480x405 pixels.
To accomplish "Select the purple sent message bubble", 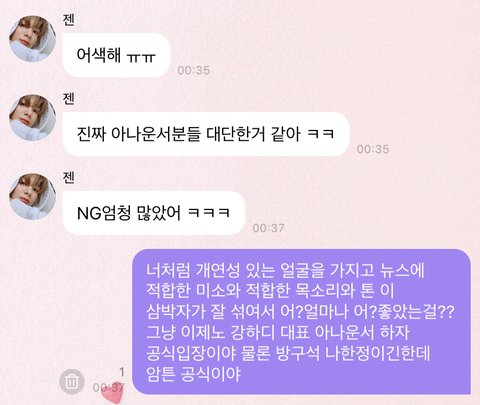I will [301, 322].
